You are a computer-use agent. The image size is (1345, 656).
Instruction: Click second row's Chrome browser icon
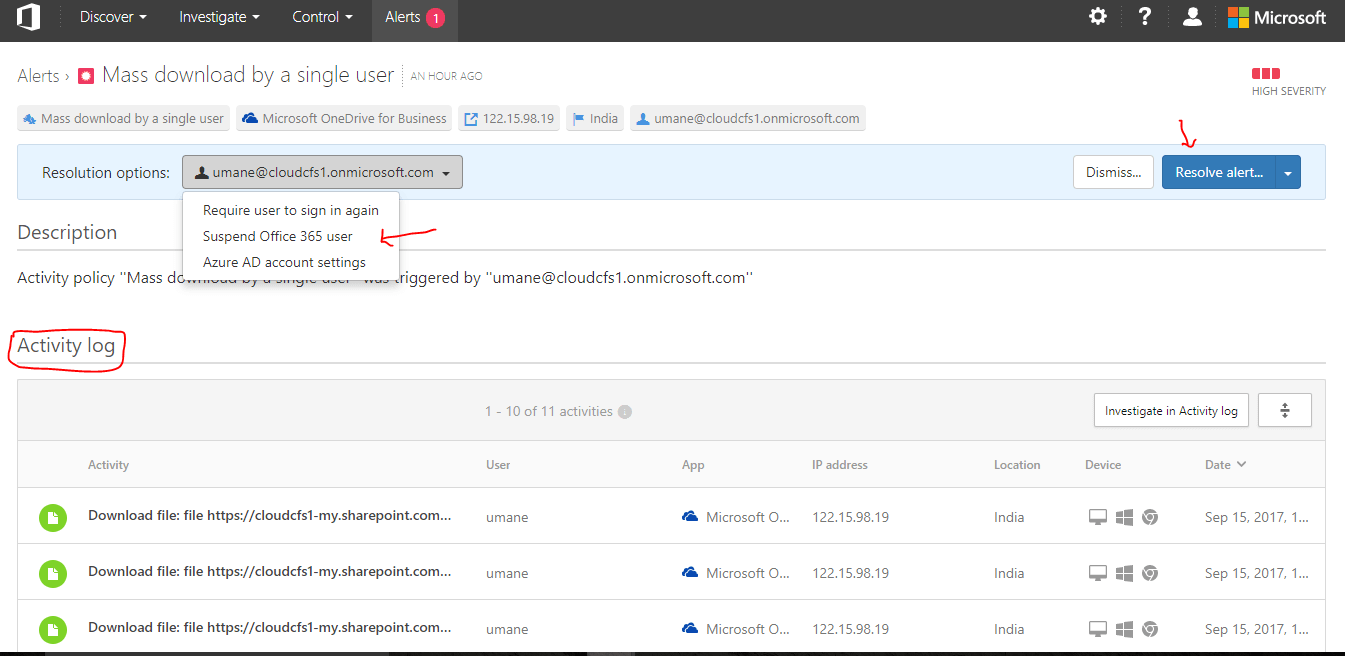point(1150,573)
